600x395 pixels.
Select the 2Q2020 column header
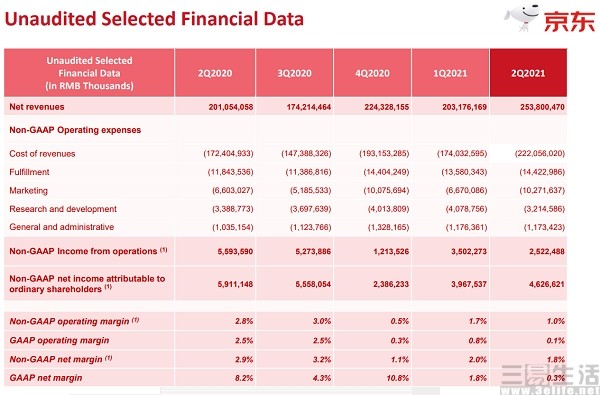coord(215,73)
